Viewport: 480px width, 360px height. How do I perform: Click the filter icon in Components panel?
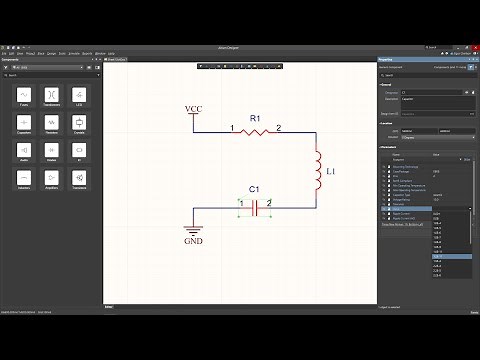click(x=5, y=67)
